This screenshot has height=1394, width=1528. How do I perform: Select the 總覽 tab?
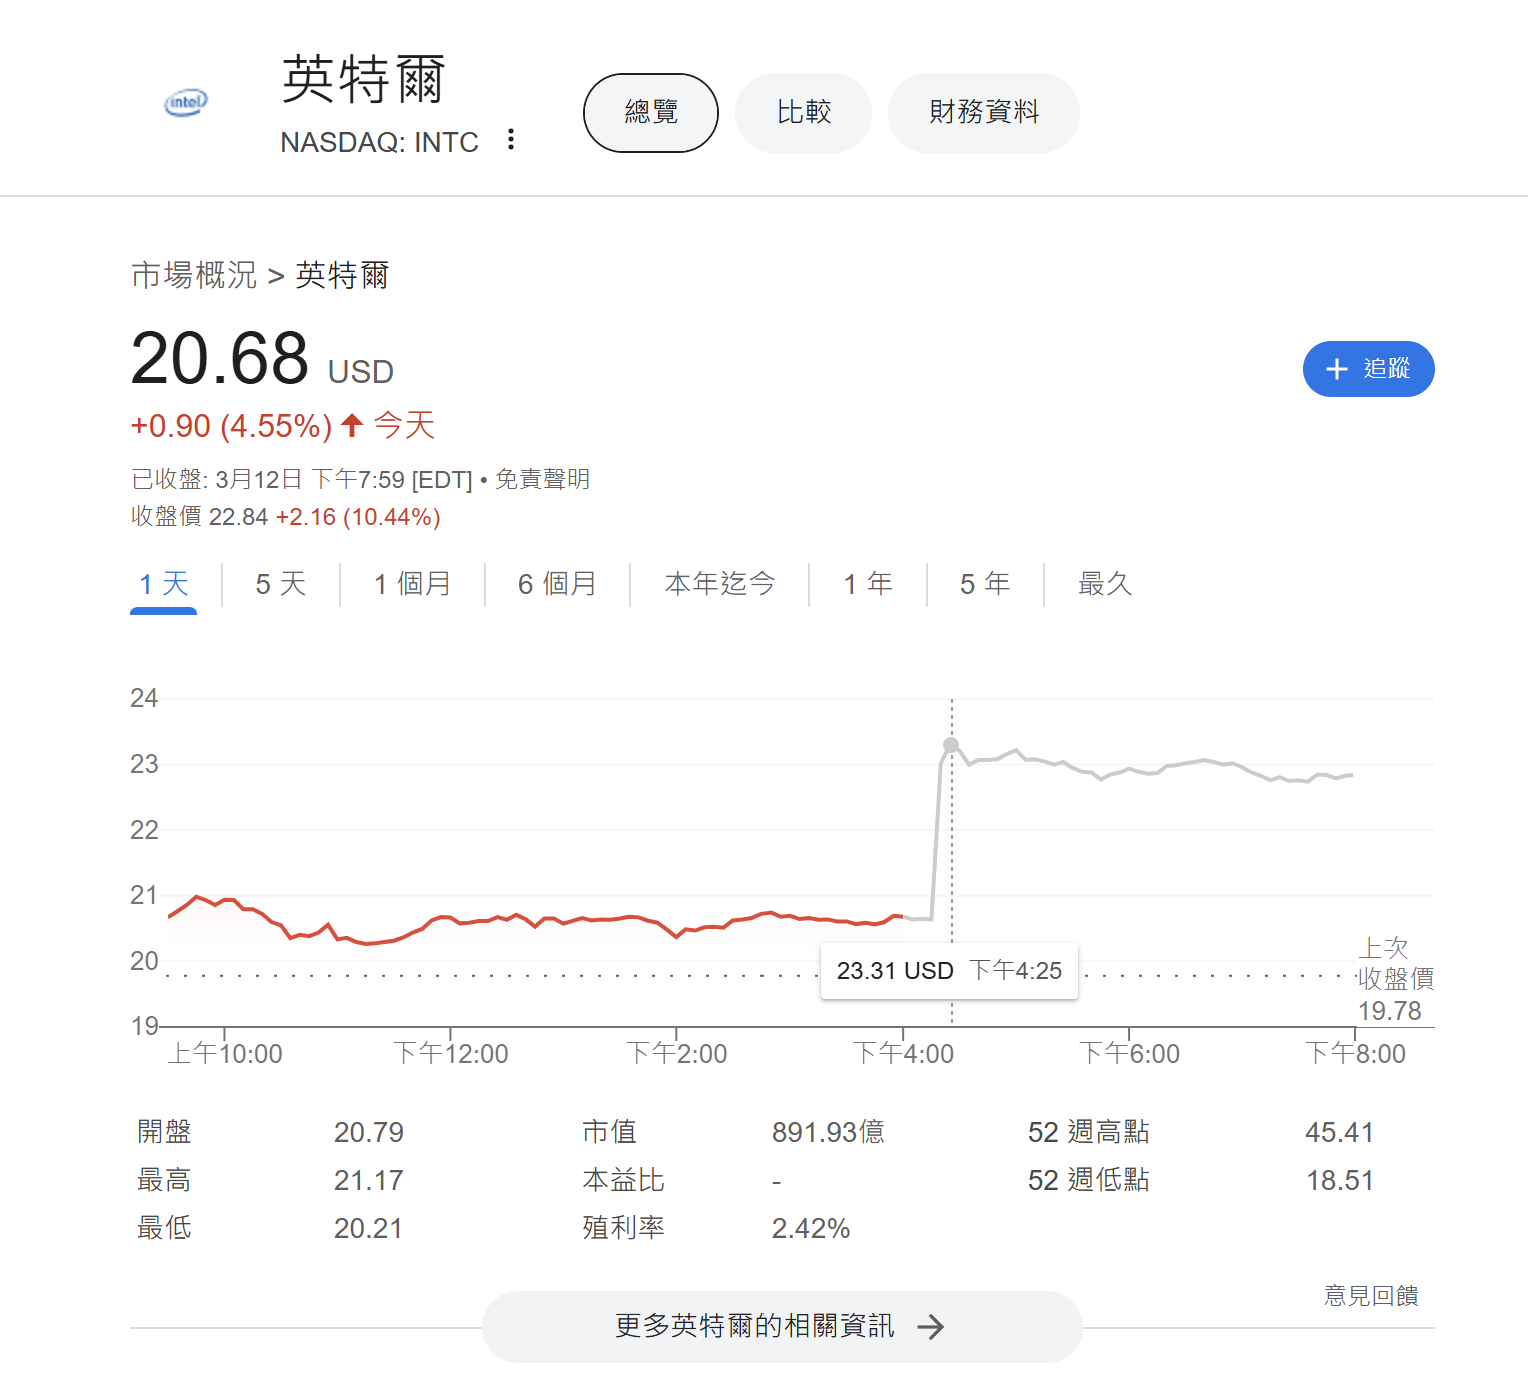tap(651, 113)
